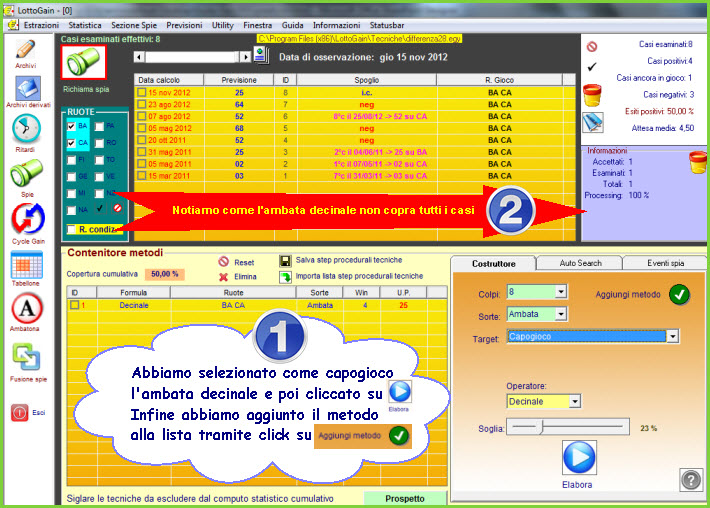710x508 pixels.
Task: Click the Prospetto button
Action: pos(405,498)
